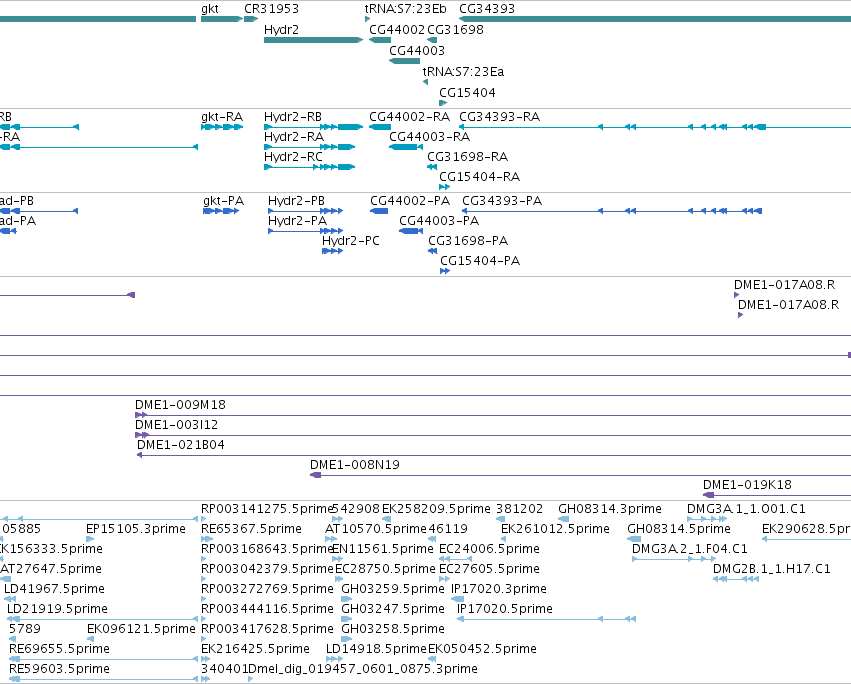Click the CG31698 gene label
The width and height of the screenshot is (851, 684).
(455, 30)
